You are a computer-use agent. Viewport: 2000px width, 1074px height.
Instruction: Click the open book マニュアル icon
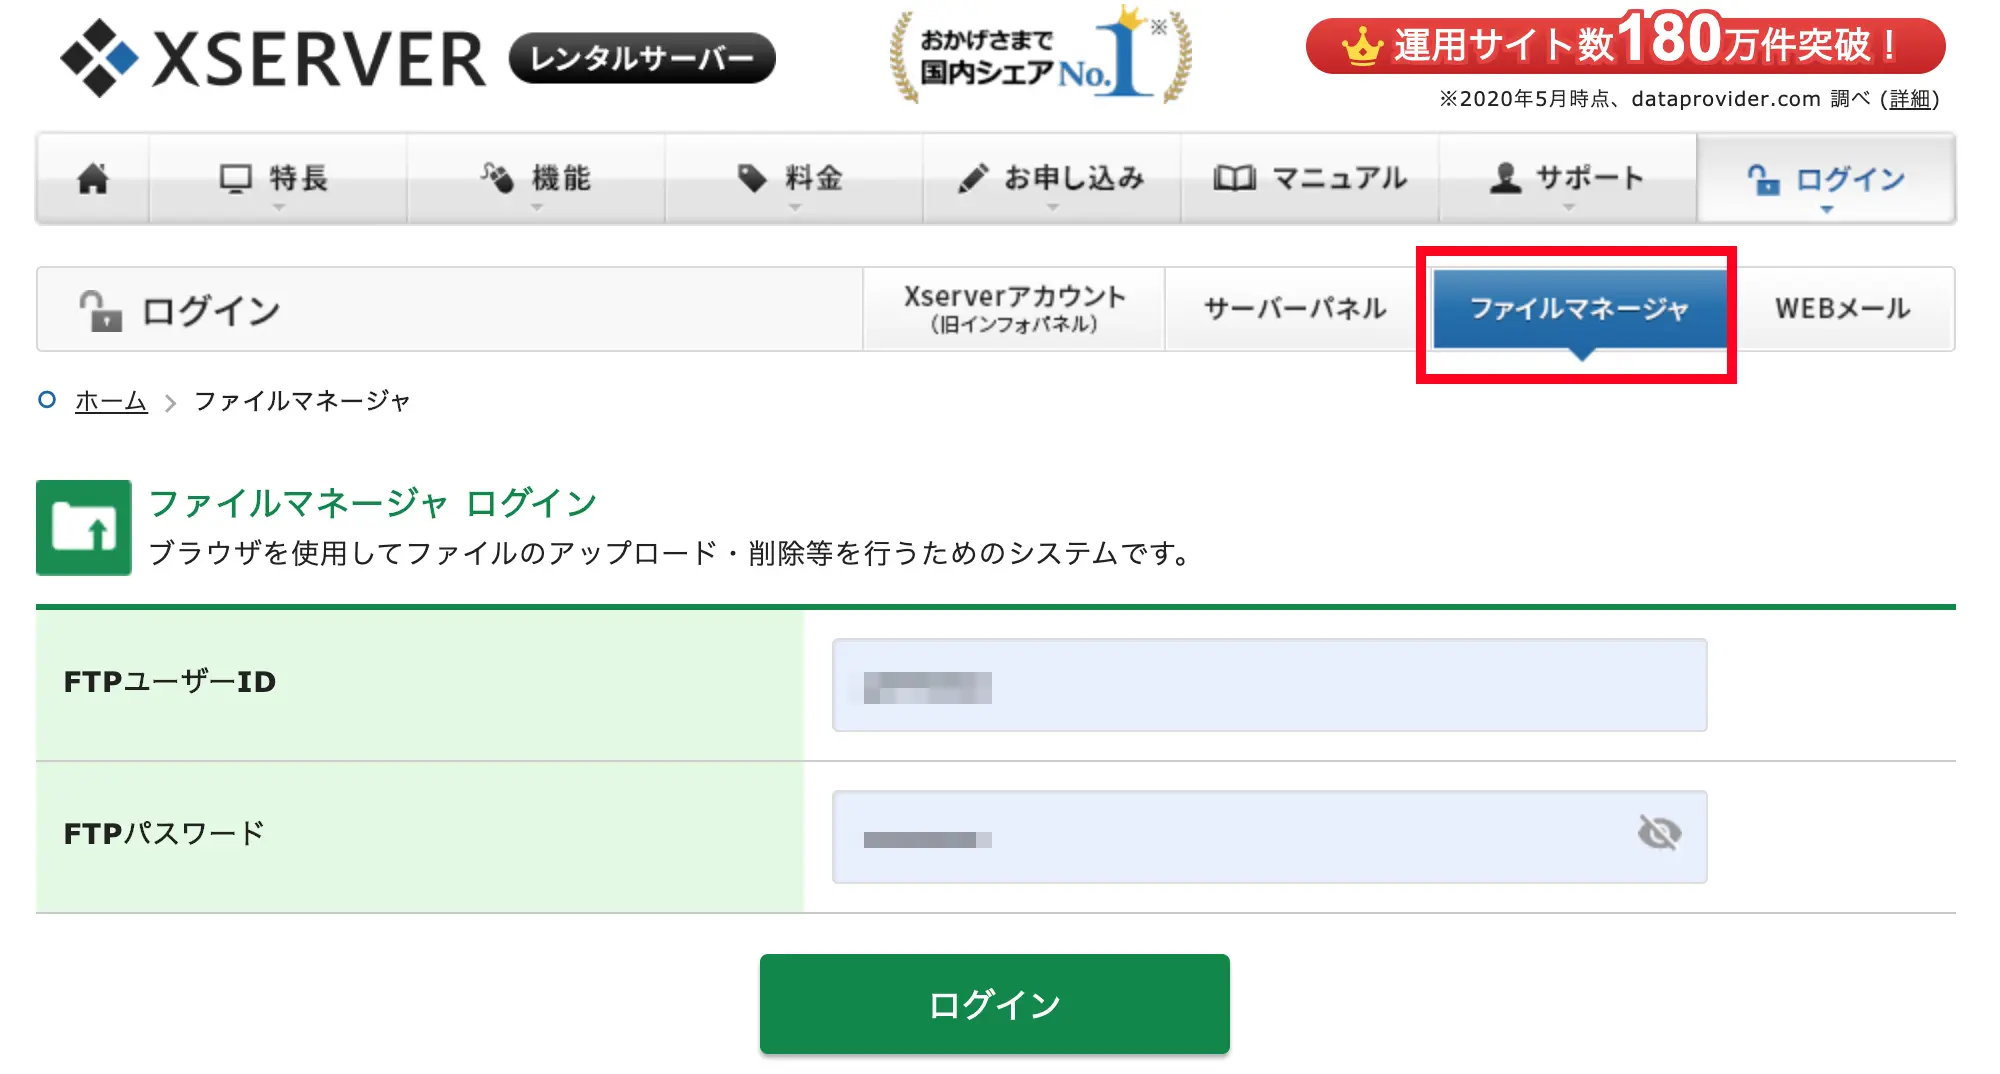(x=1234, y=179)
